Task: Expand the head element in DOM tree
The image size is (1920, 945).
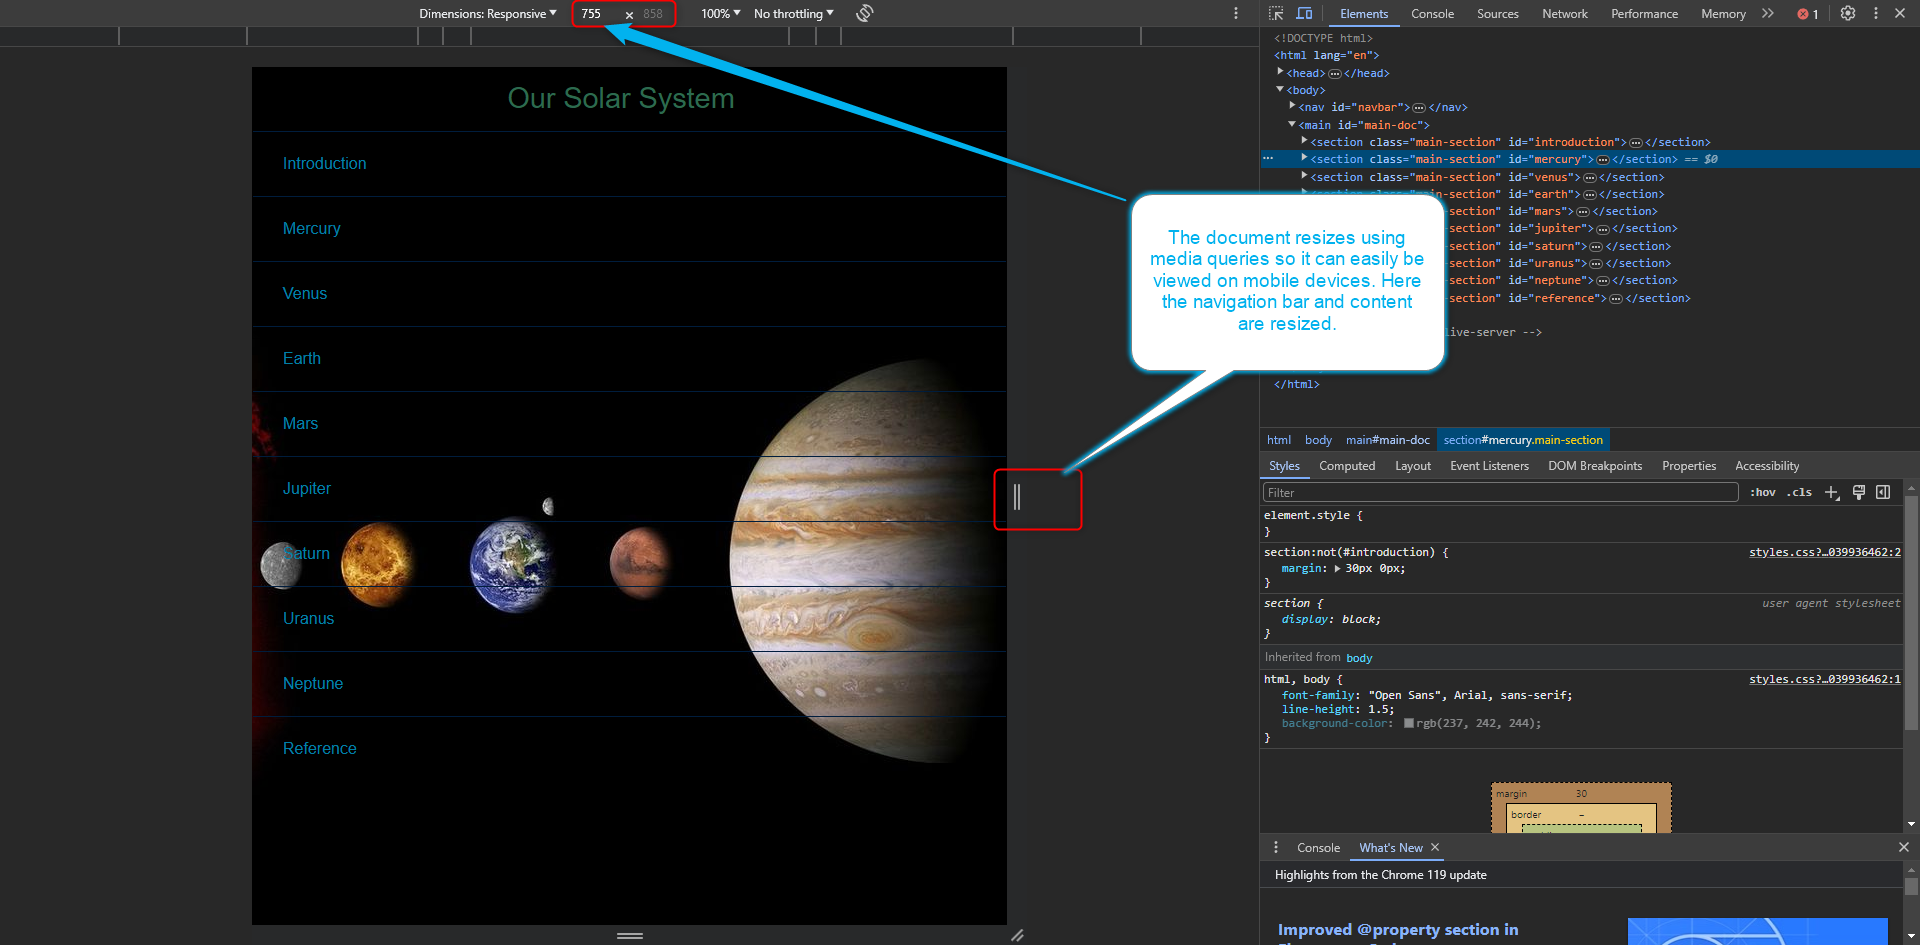Action: pyautogui.click(x=1281, y=71)
